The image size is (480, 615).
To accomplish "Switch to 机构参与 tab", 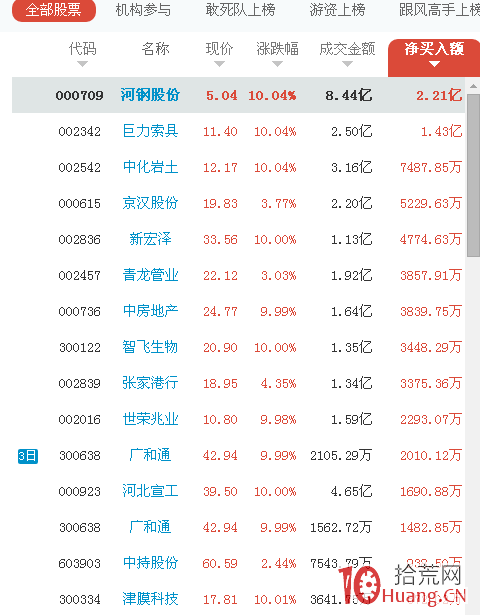I will point(143,10).
